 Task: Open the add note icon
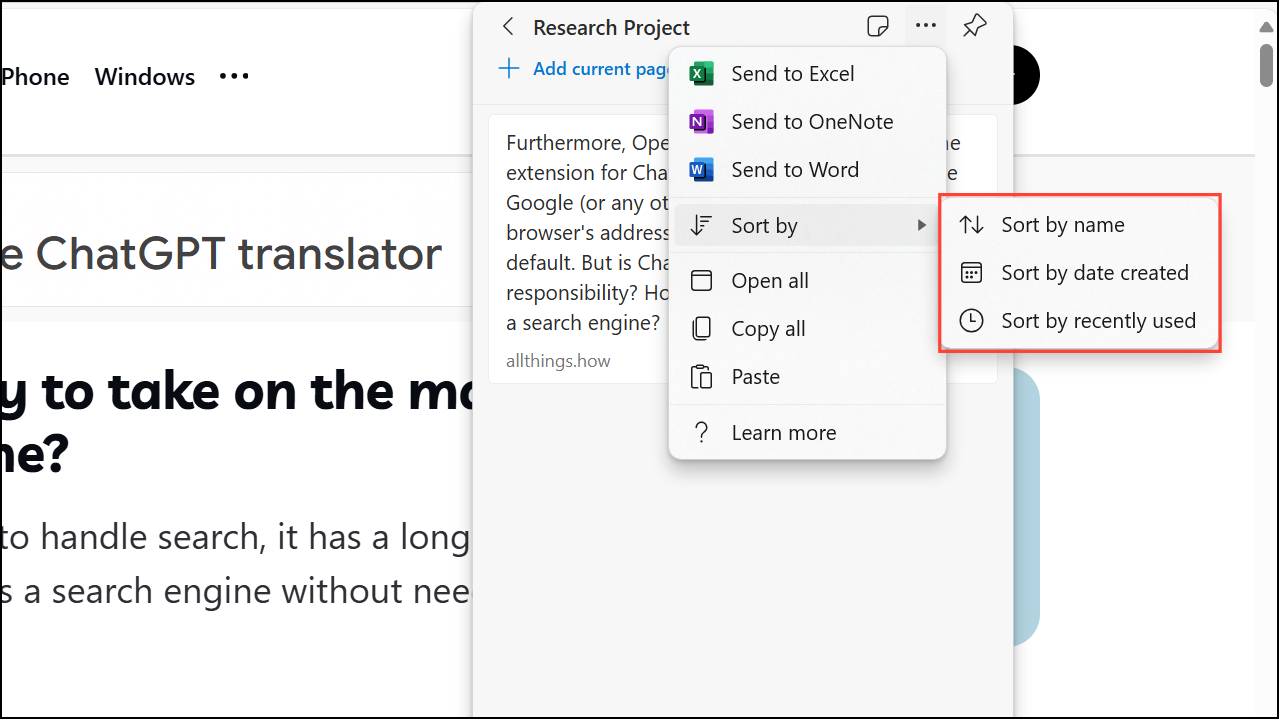[x=877, y=27]
